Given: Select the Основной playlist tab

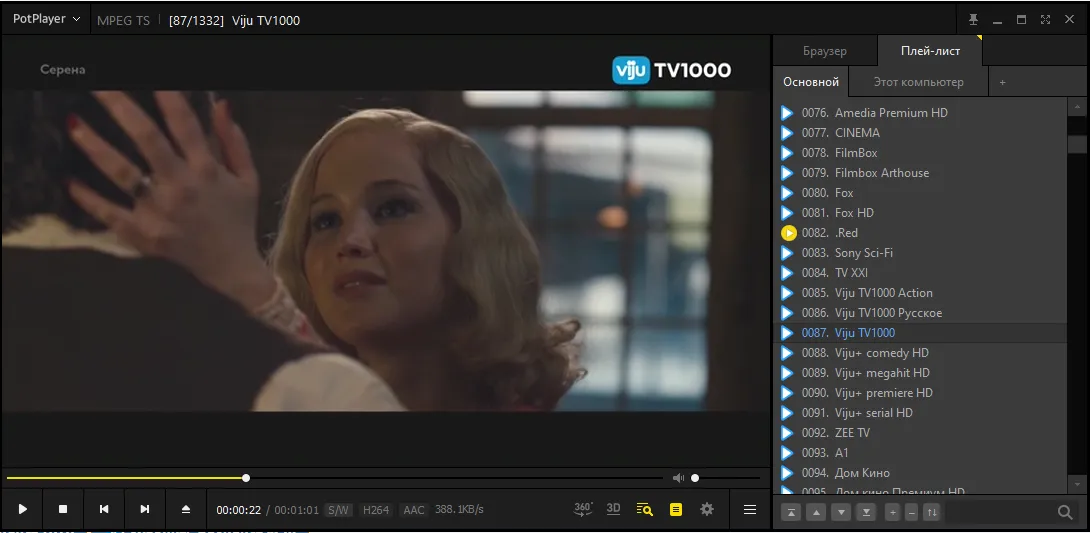Looking at the screenshot, I should [811, 82].
